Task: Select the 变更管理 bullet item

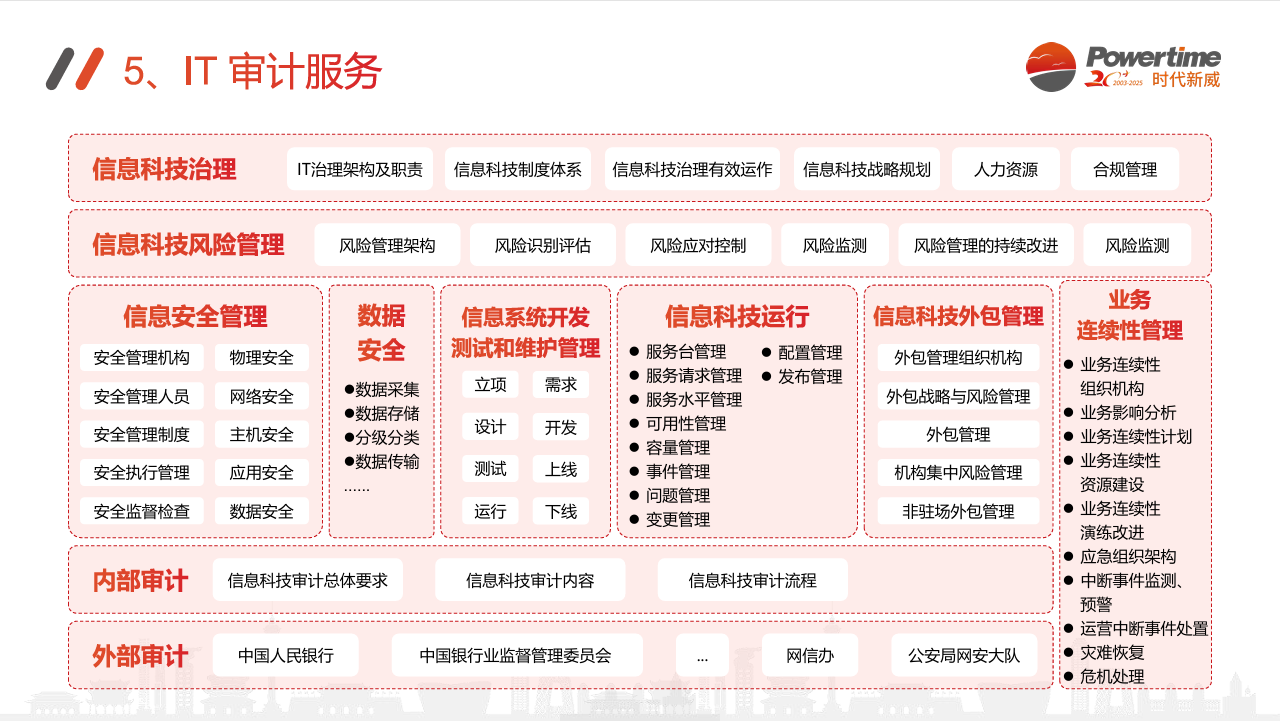Action: click(677, 520)
